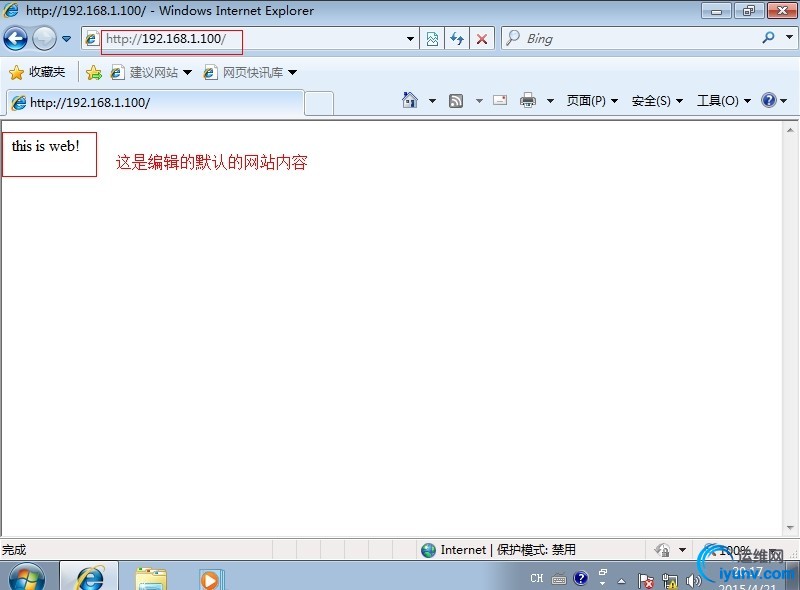Open Windows Media Player taskbar icon
Viewport: 800px width, 590px height.
(x=210, y=579)
